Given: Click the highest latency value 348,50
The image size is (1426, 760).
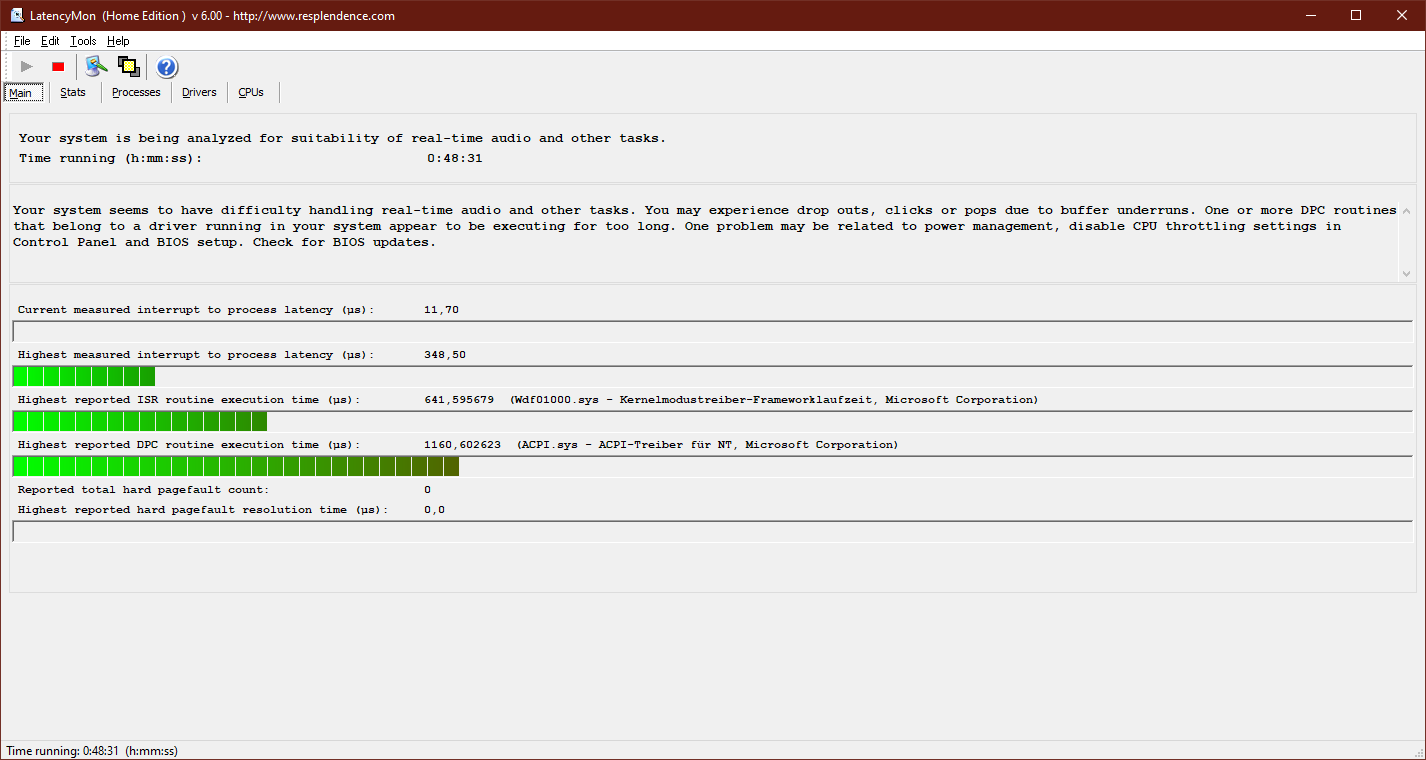Looking at the screenshot, I should coord(445,355).
